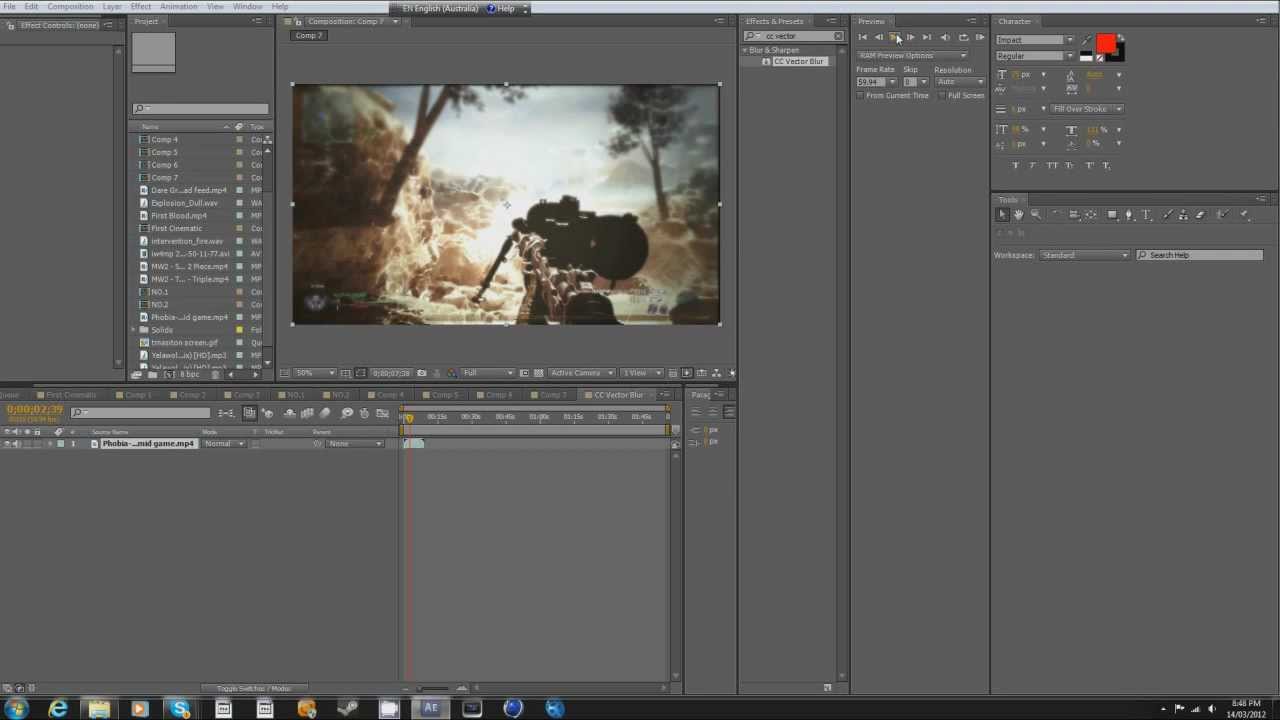Select the Horizontal Type tool
The image size is (1280, 720).
[x=1147, y=215]
